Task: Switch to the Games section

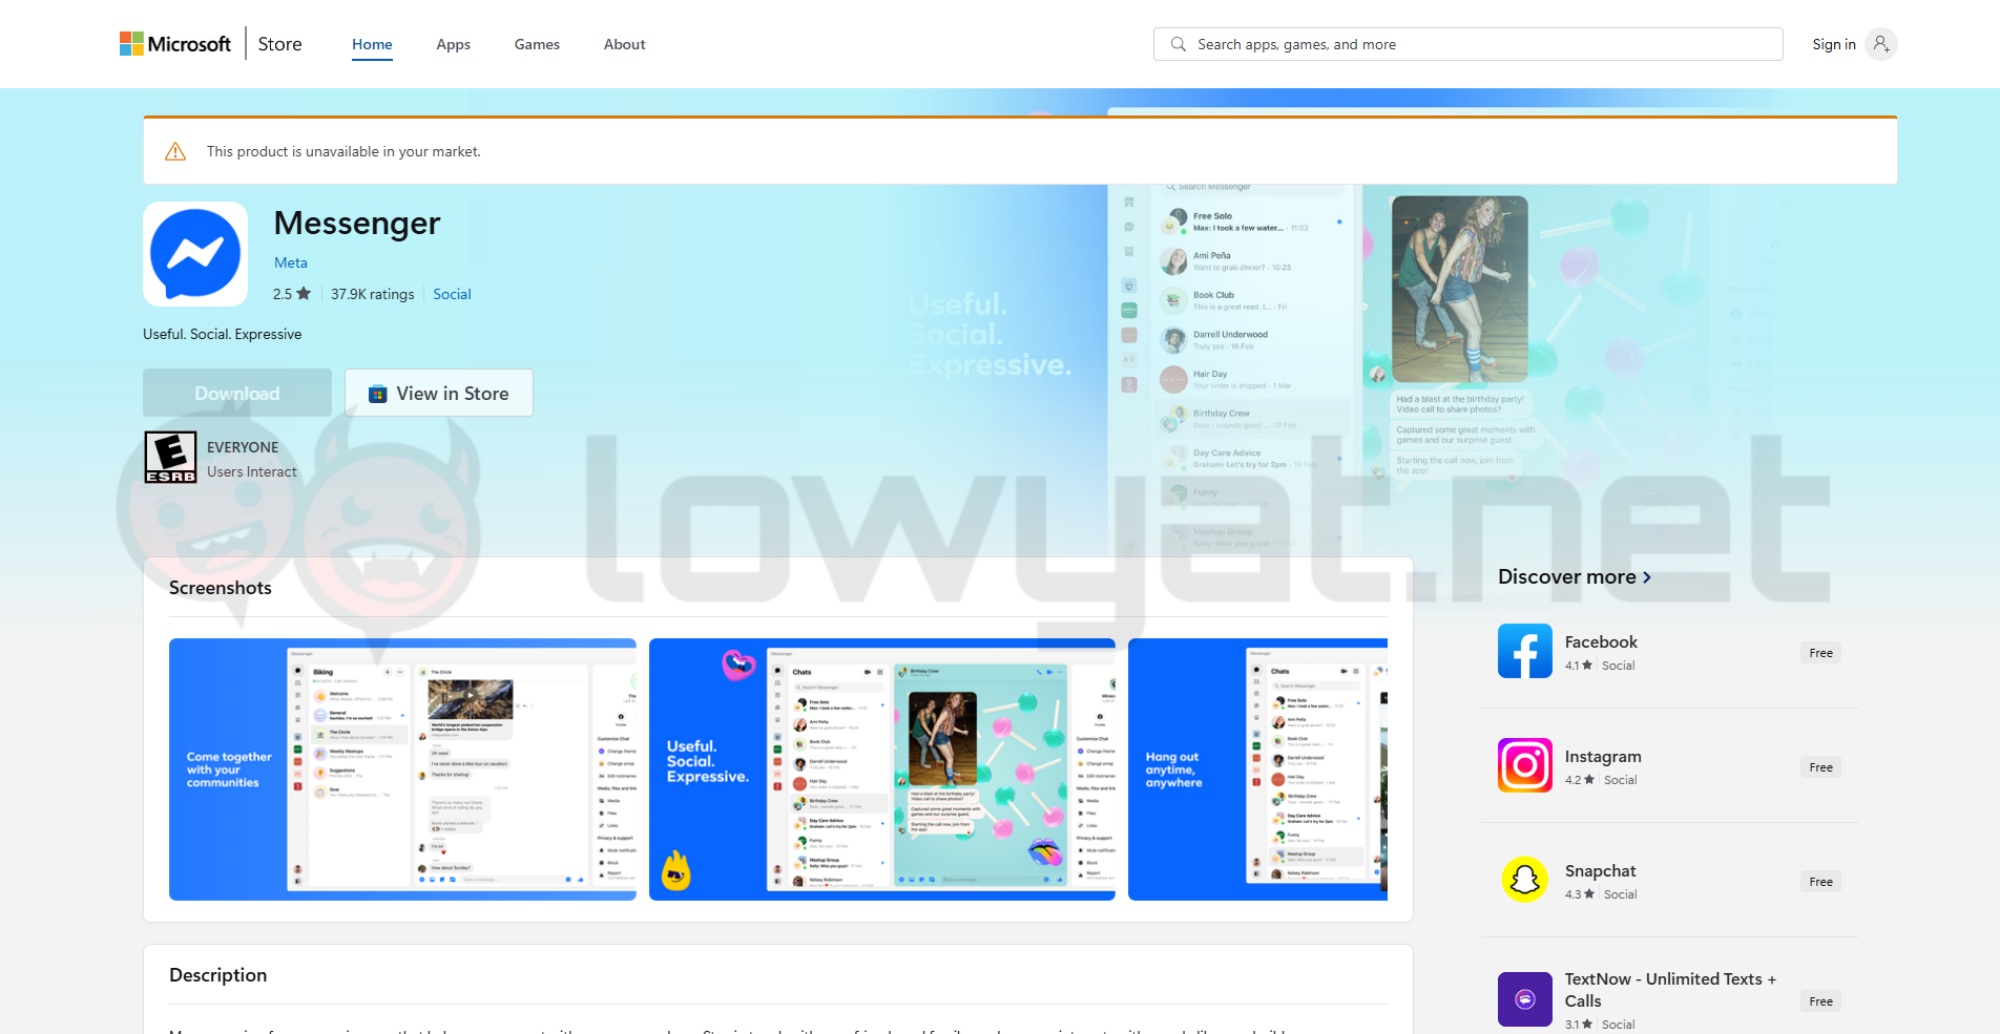Action: [537, 44]
